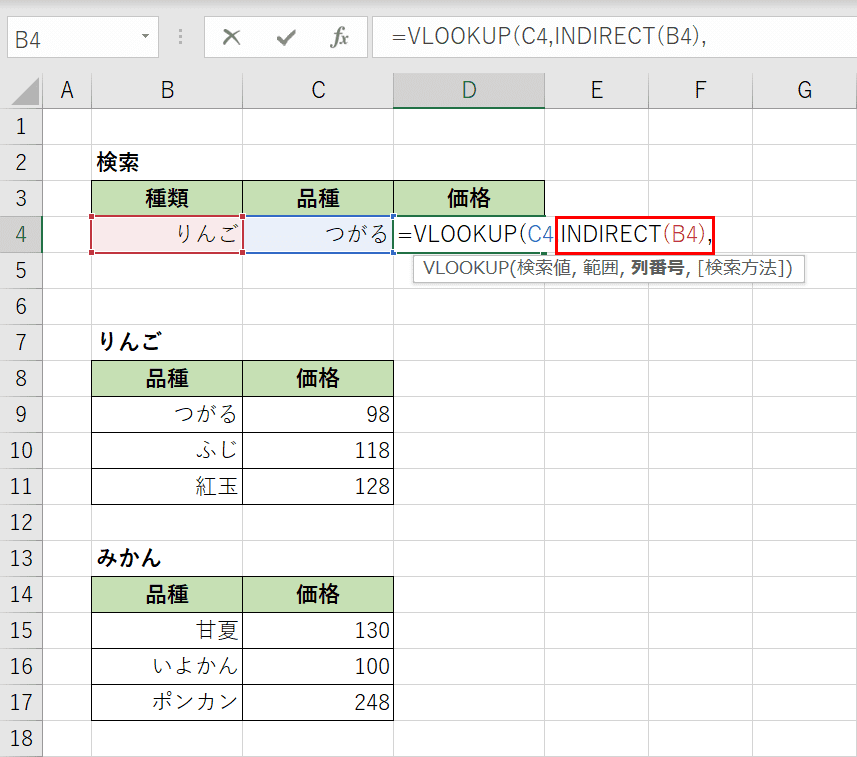857x757 pixels.
Task: Click the formula bar options dots handle
Action: [x=180, y=37]
